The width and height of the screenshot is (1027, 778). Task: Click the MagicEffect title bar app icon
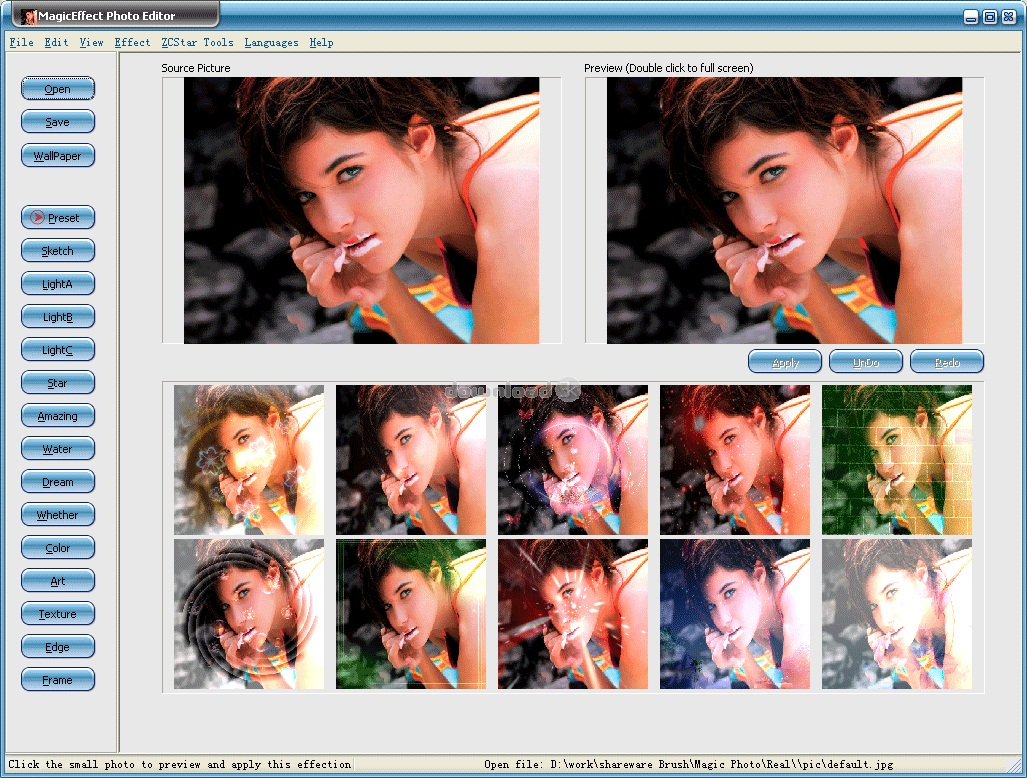point(29,17)
